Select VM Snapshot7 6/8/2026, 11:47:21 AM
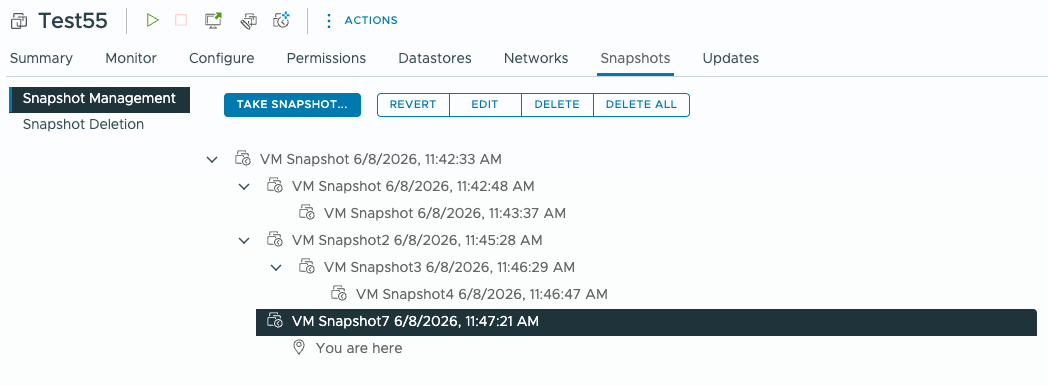 [646, 322]
